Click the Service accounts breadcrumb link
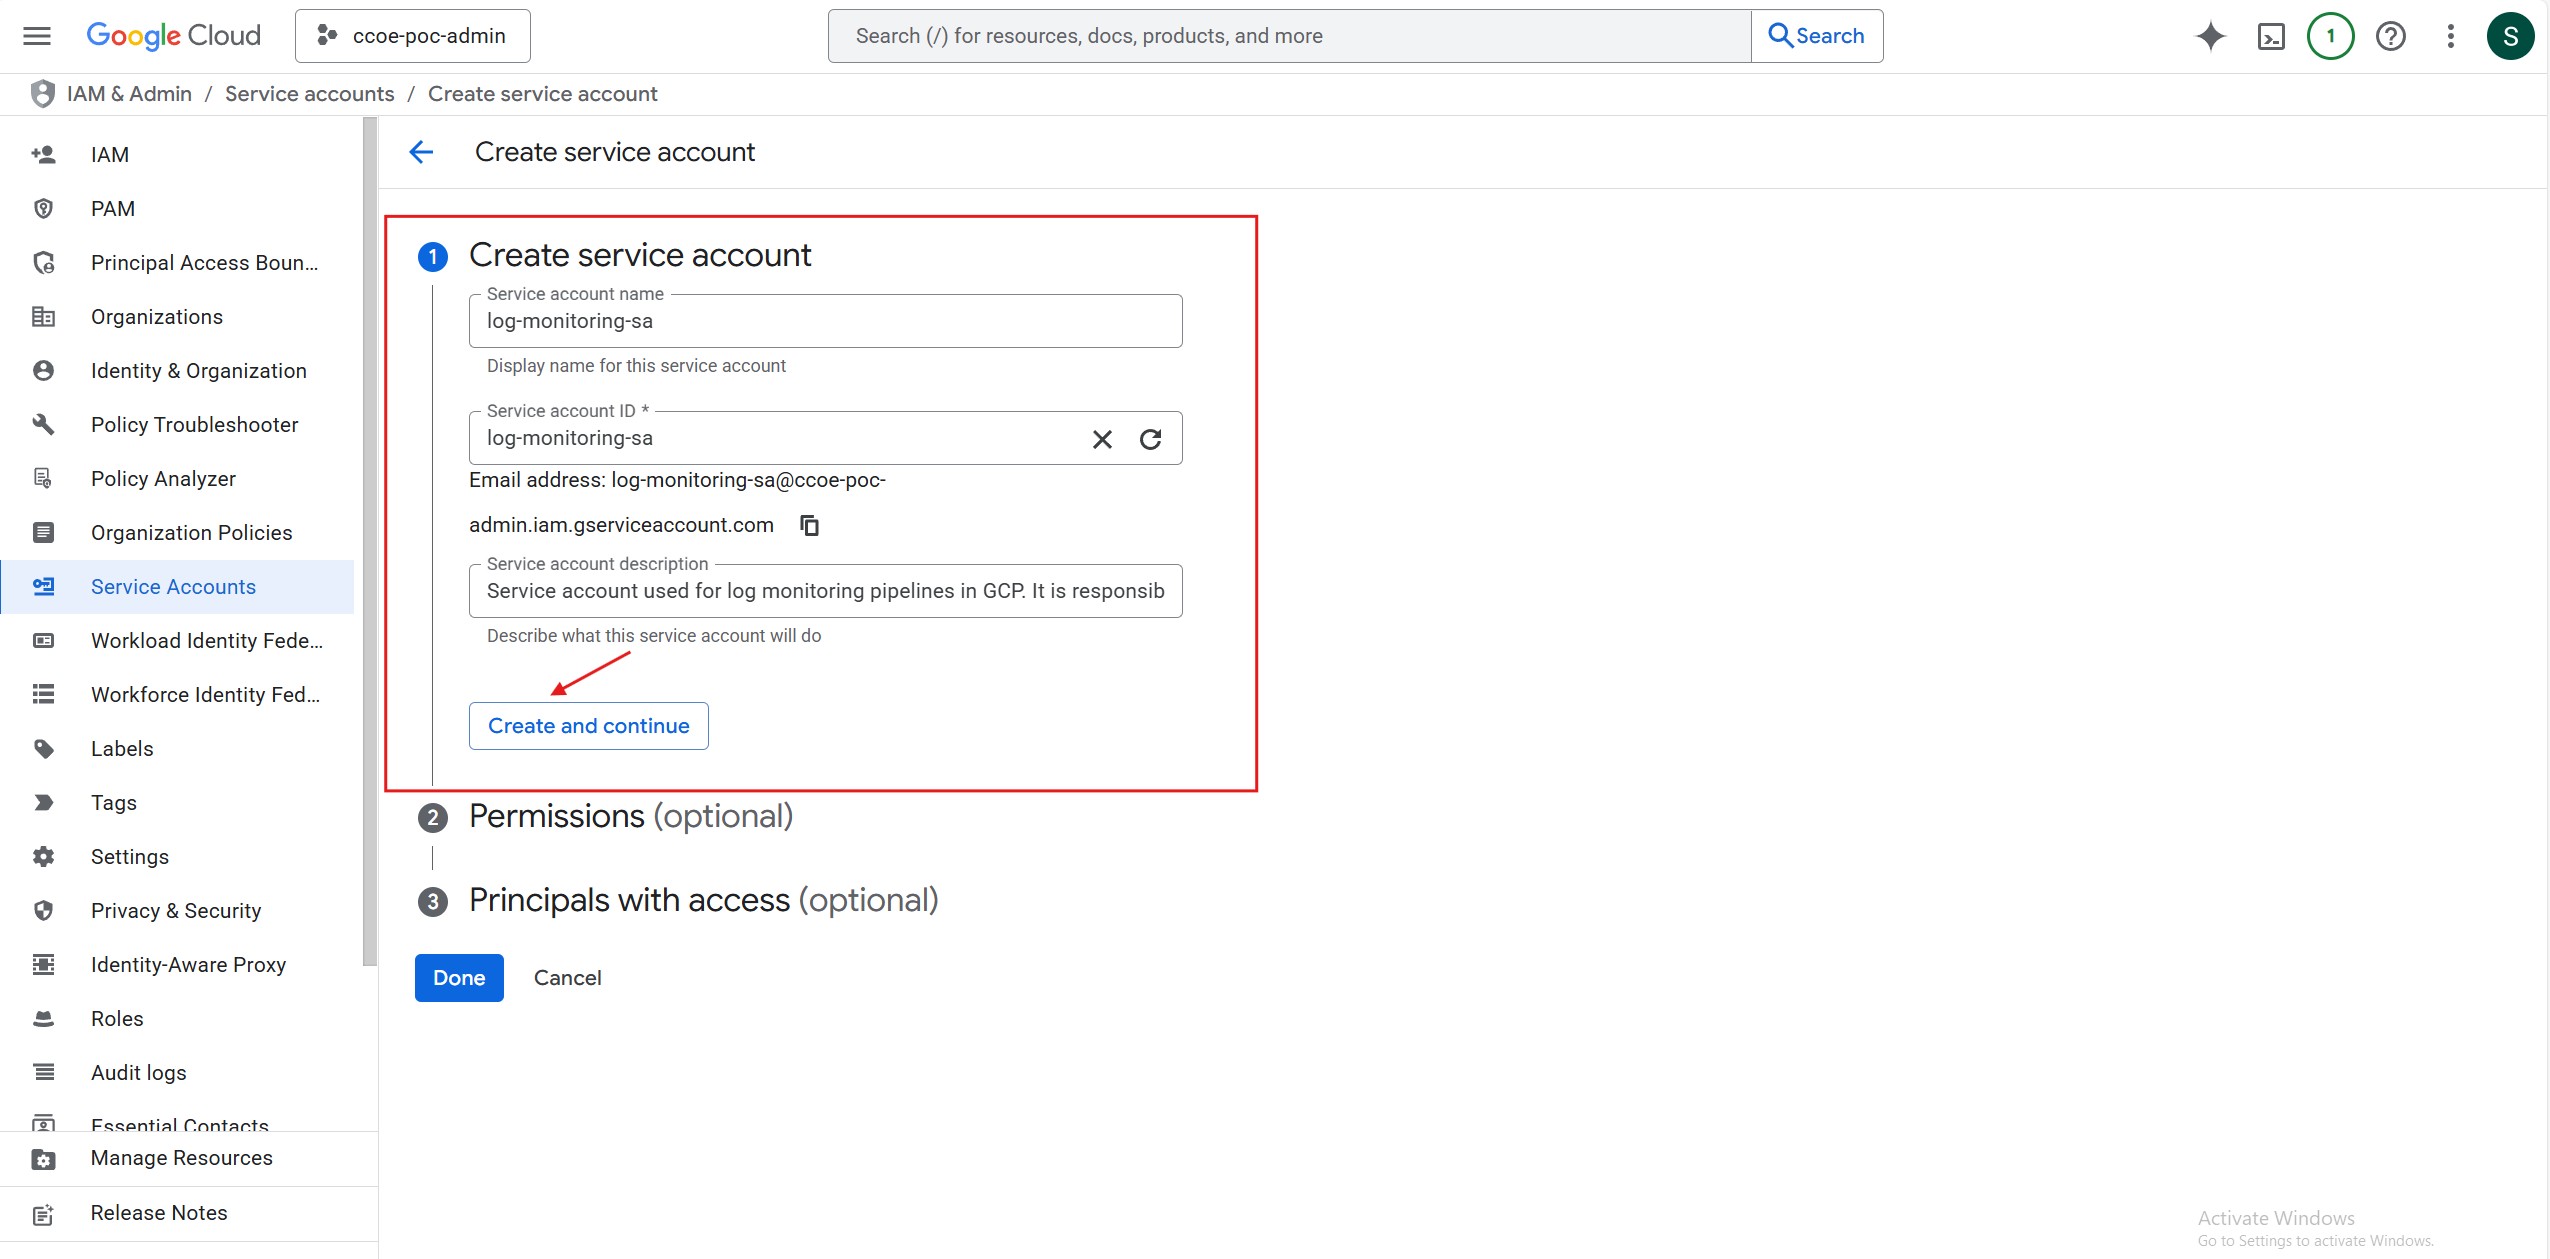Screen dimensions: 2550x1259 coord(309,94)
